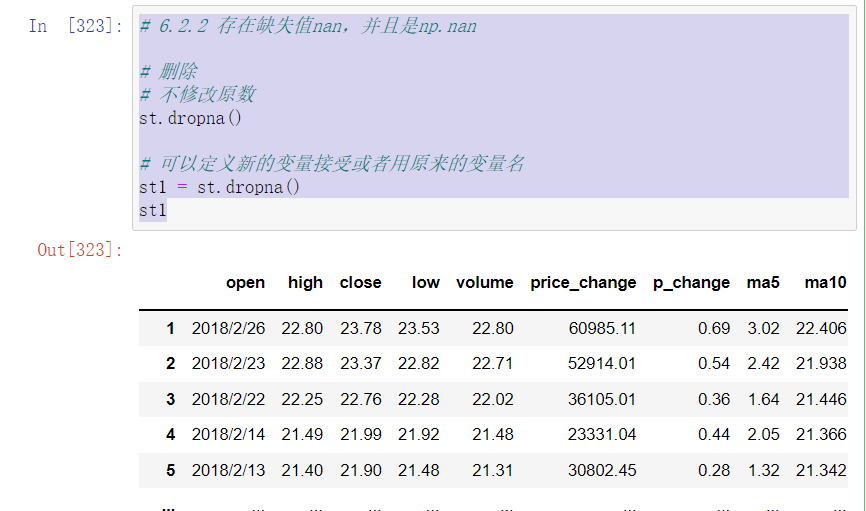Viewport: 866px width, 511px height.
Task: Click row index 1 in the table
Action: point(171,328)
